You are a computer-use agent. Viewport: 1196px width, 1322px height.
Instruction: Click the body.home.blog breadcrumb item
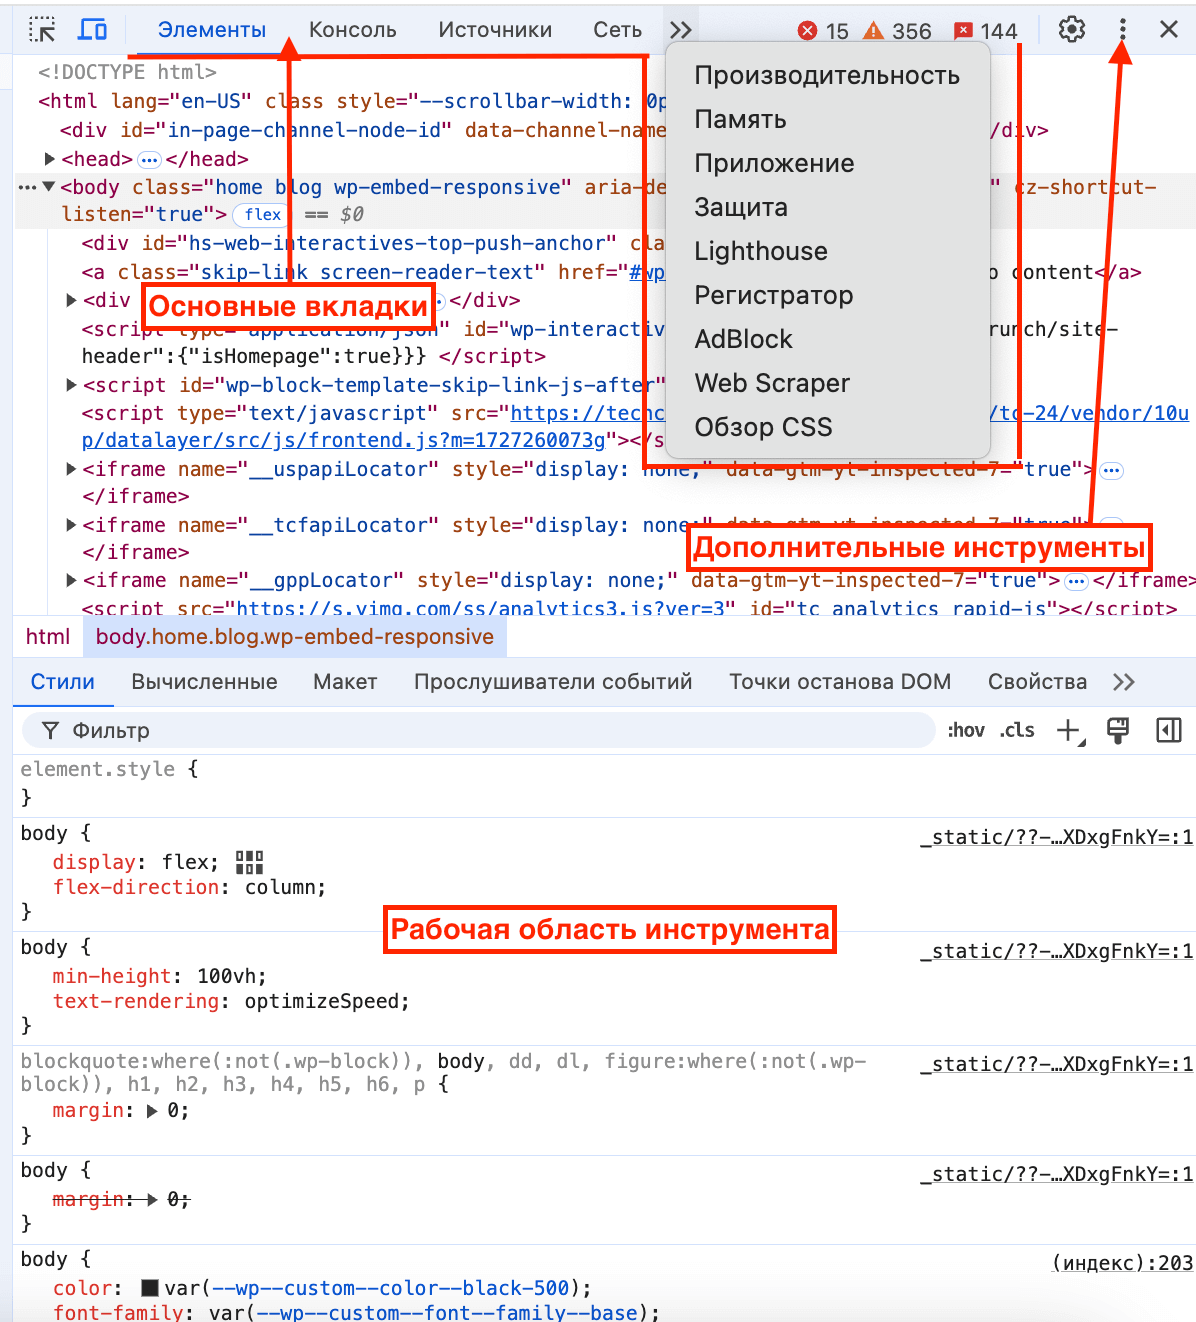click(x=295, y=636)
